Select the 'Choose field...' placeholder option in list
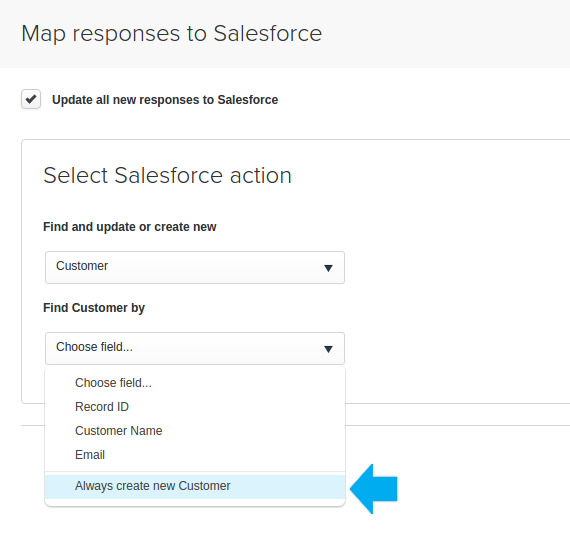Screen dimensions: 570x540 [113, 383]
